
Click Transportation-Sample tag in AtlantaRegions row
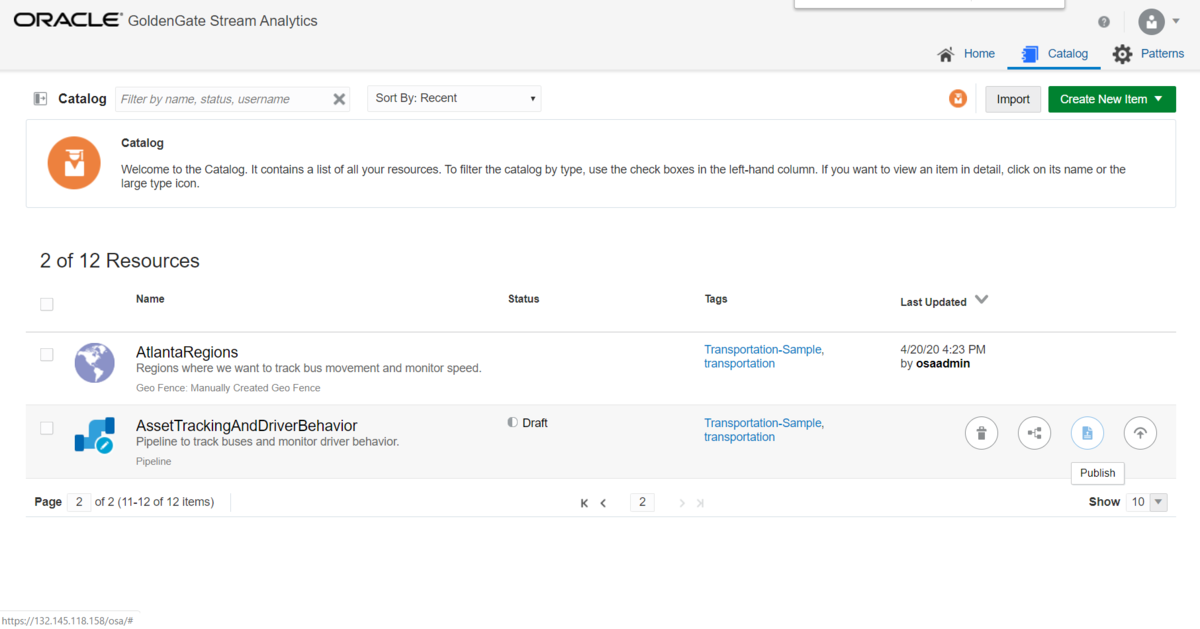(764, 350)
